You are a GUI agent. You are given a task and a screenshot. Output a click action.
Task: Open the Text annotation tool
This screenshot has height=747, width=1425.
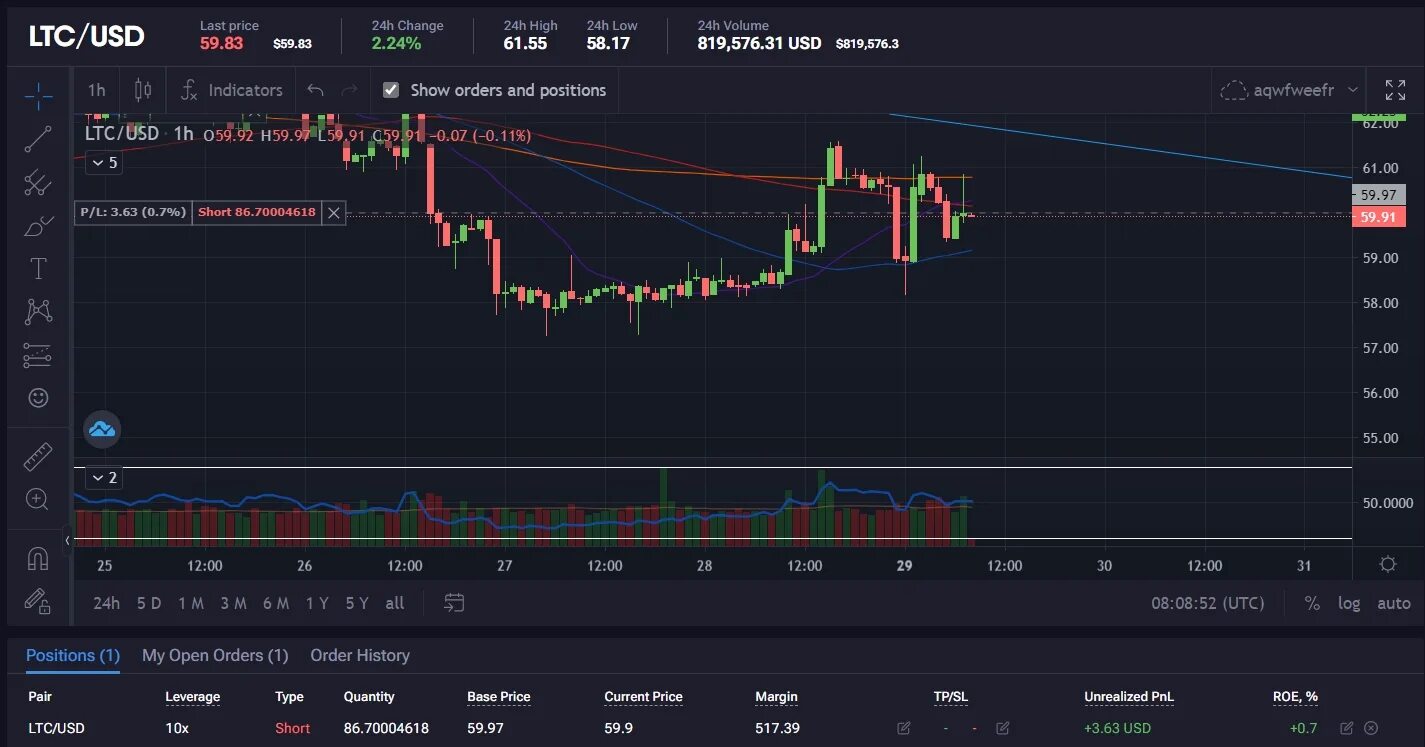click(x=37, y=268)
